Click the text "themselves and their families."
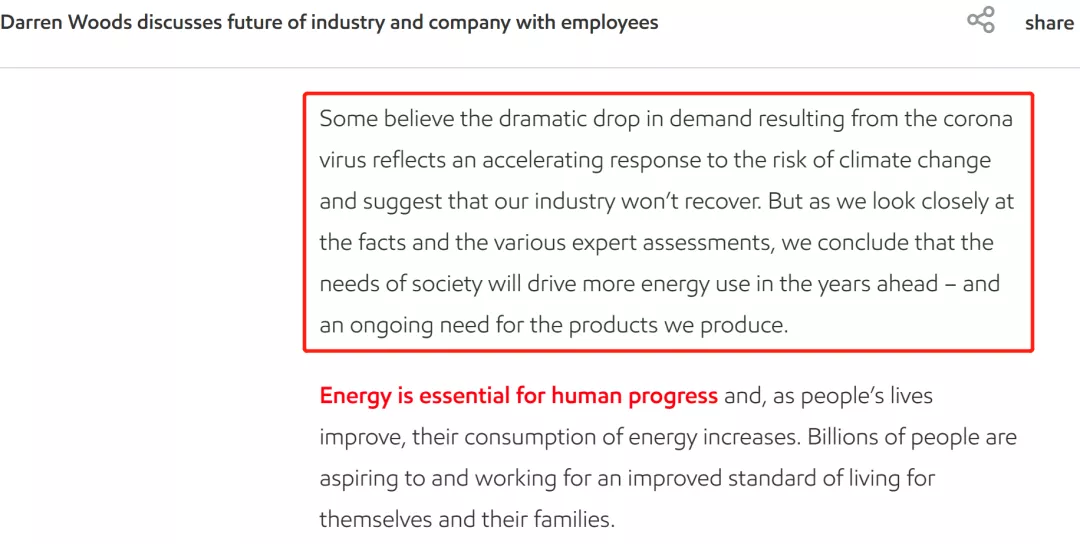The height and width of the screenshot is (544, 1080). point(466,519)
